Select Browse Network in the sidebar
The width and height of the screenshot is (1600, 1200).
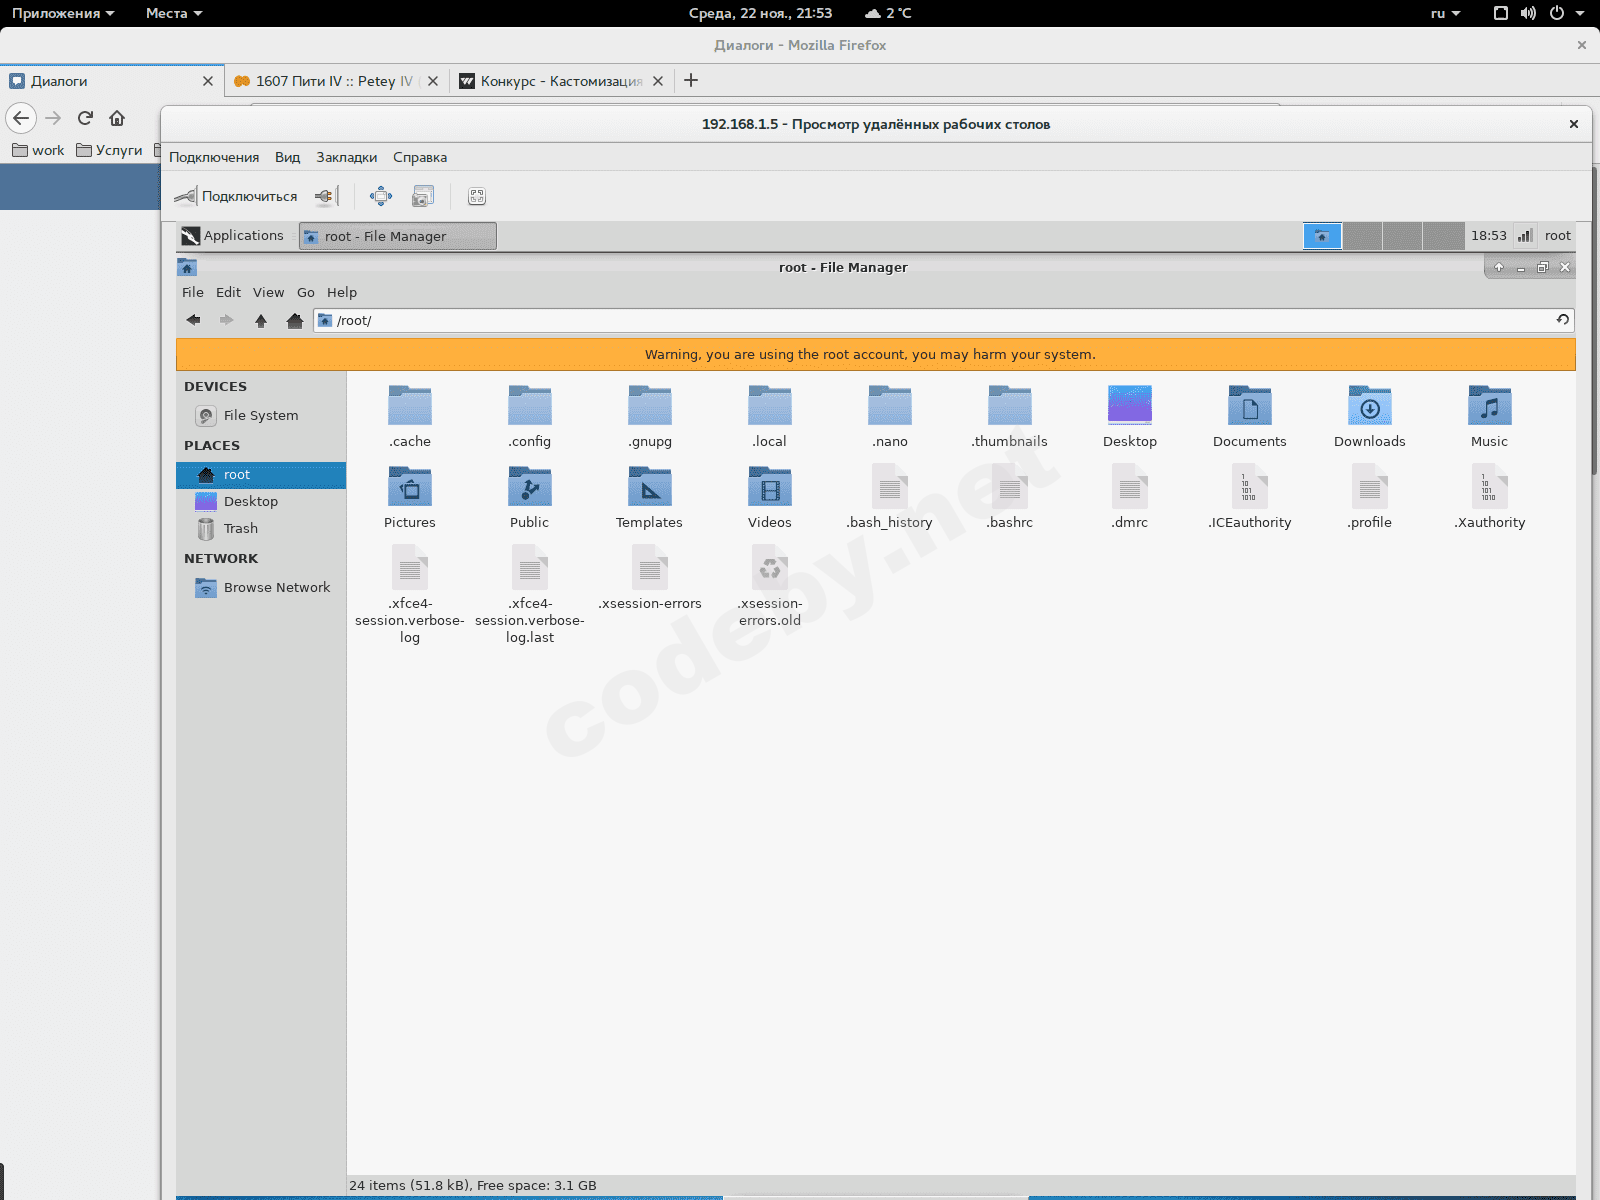click(x=276, y=587)
